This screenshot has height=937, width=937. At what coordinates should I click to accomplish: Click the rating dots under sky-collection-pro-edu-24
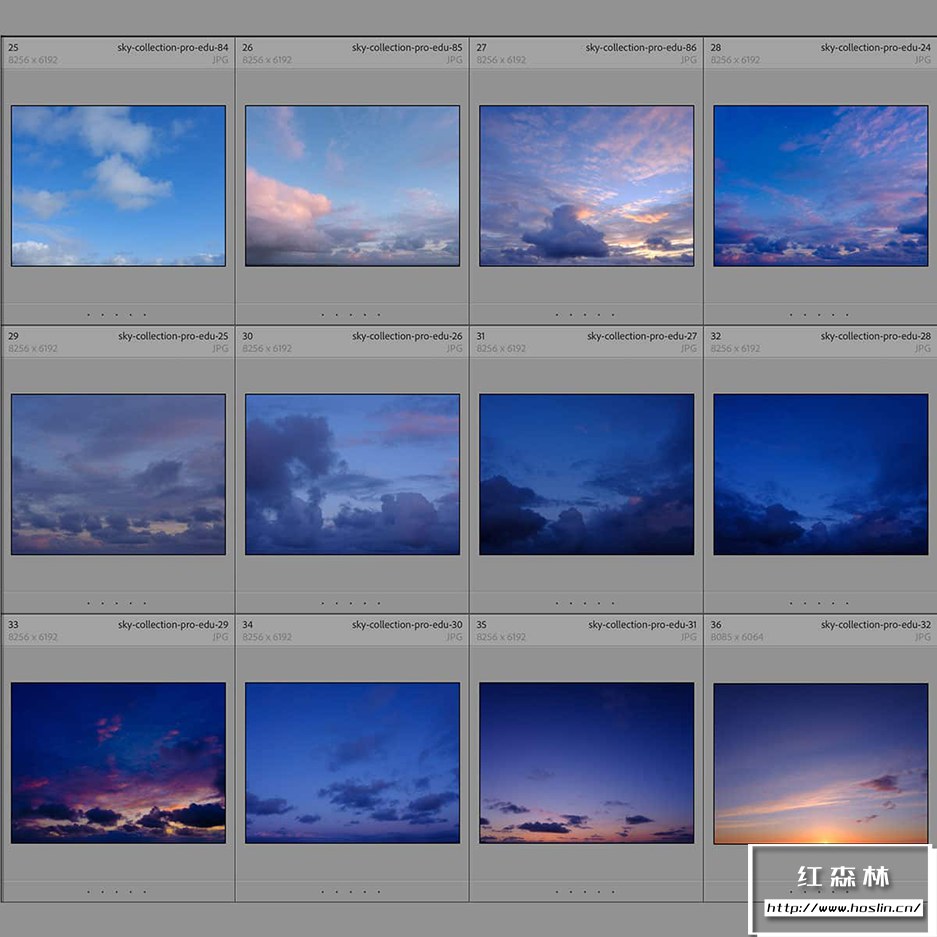click(x=819, y=314)
